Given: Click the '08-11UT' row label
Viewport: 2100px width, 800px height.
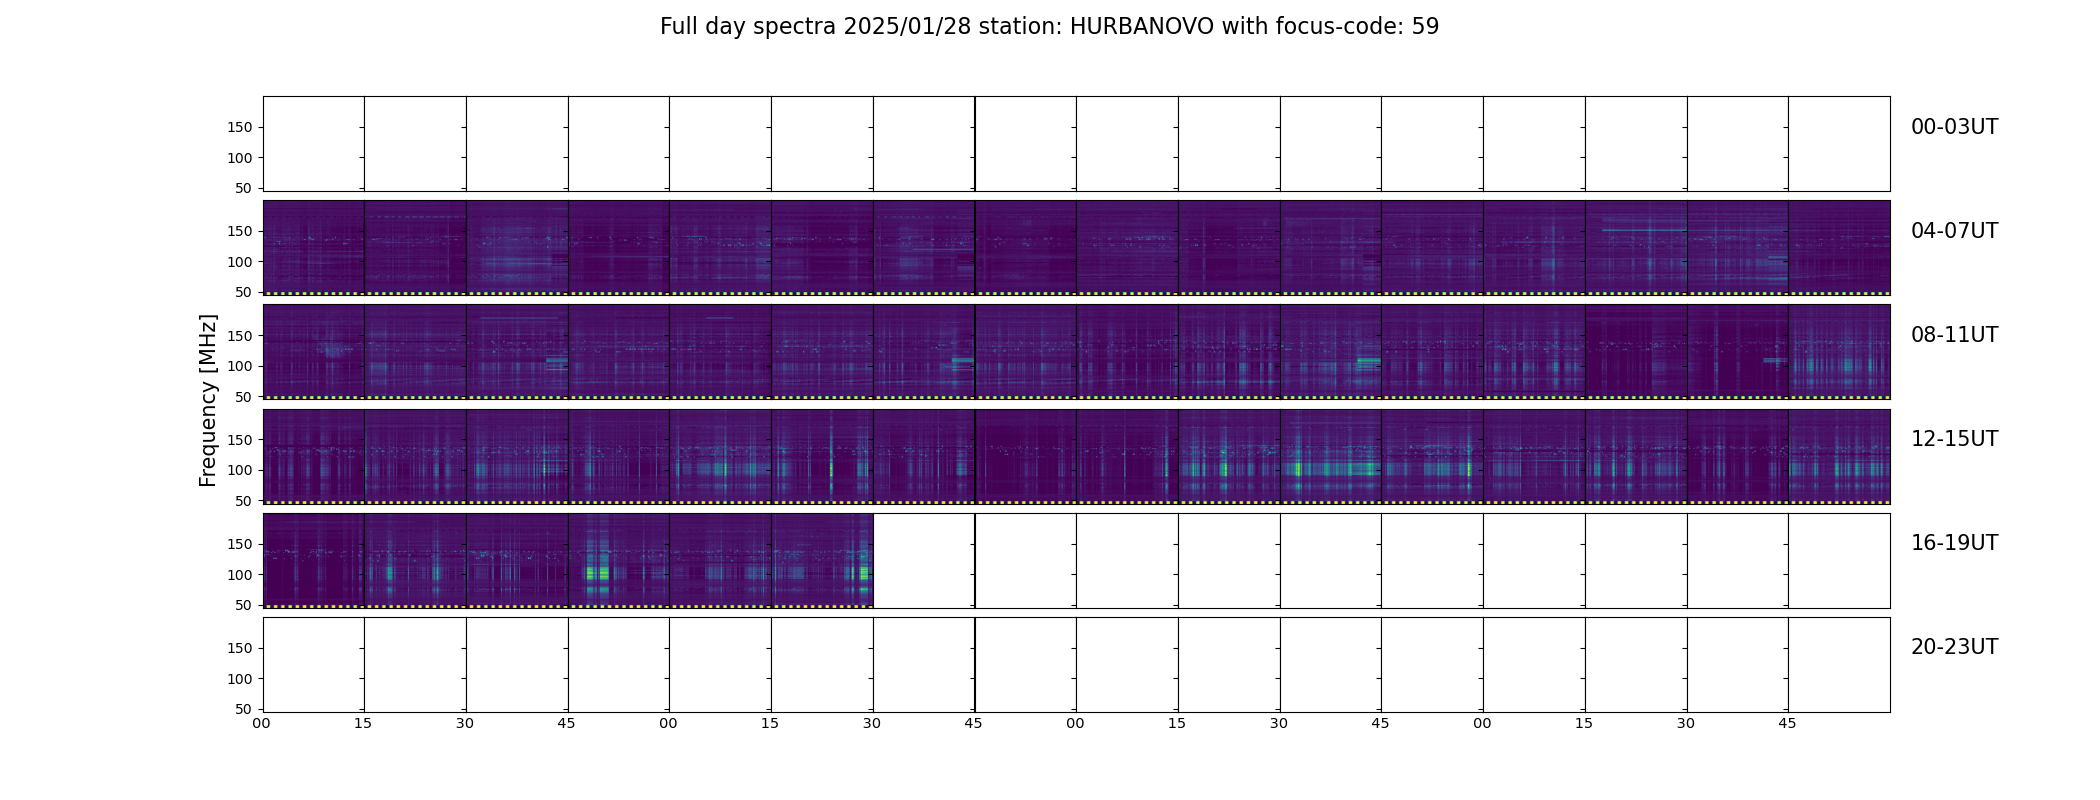Looking at the screenshot, I should 1954,335.
